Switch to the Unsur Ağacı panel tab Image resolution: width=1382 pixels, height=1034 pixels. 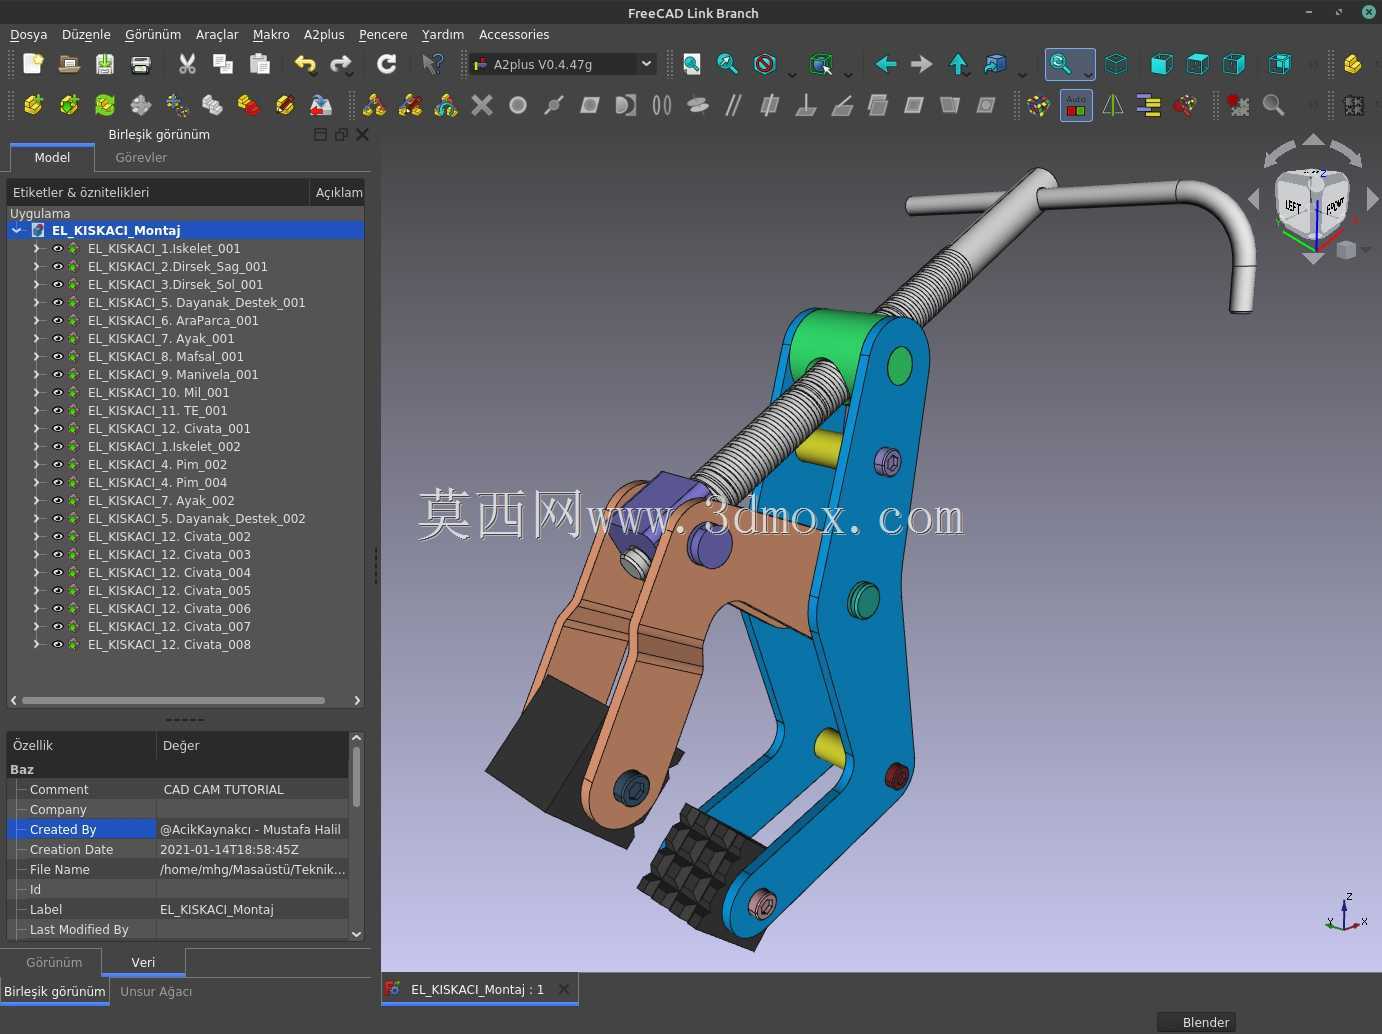click(156, 991)
